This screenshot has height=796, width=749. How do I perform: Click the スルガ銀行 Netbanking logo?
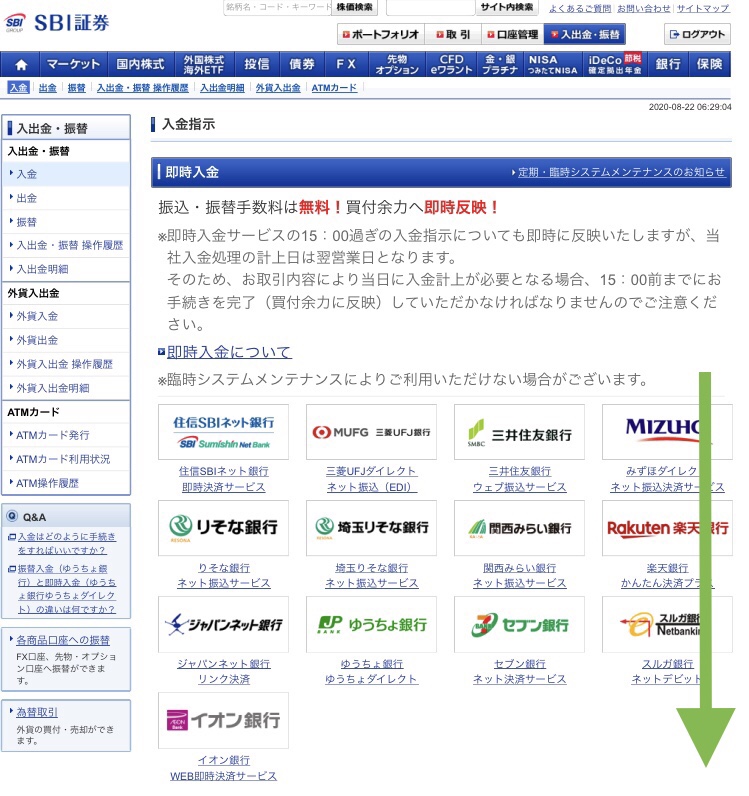(667, 624)
